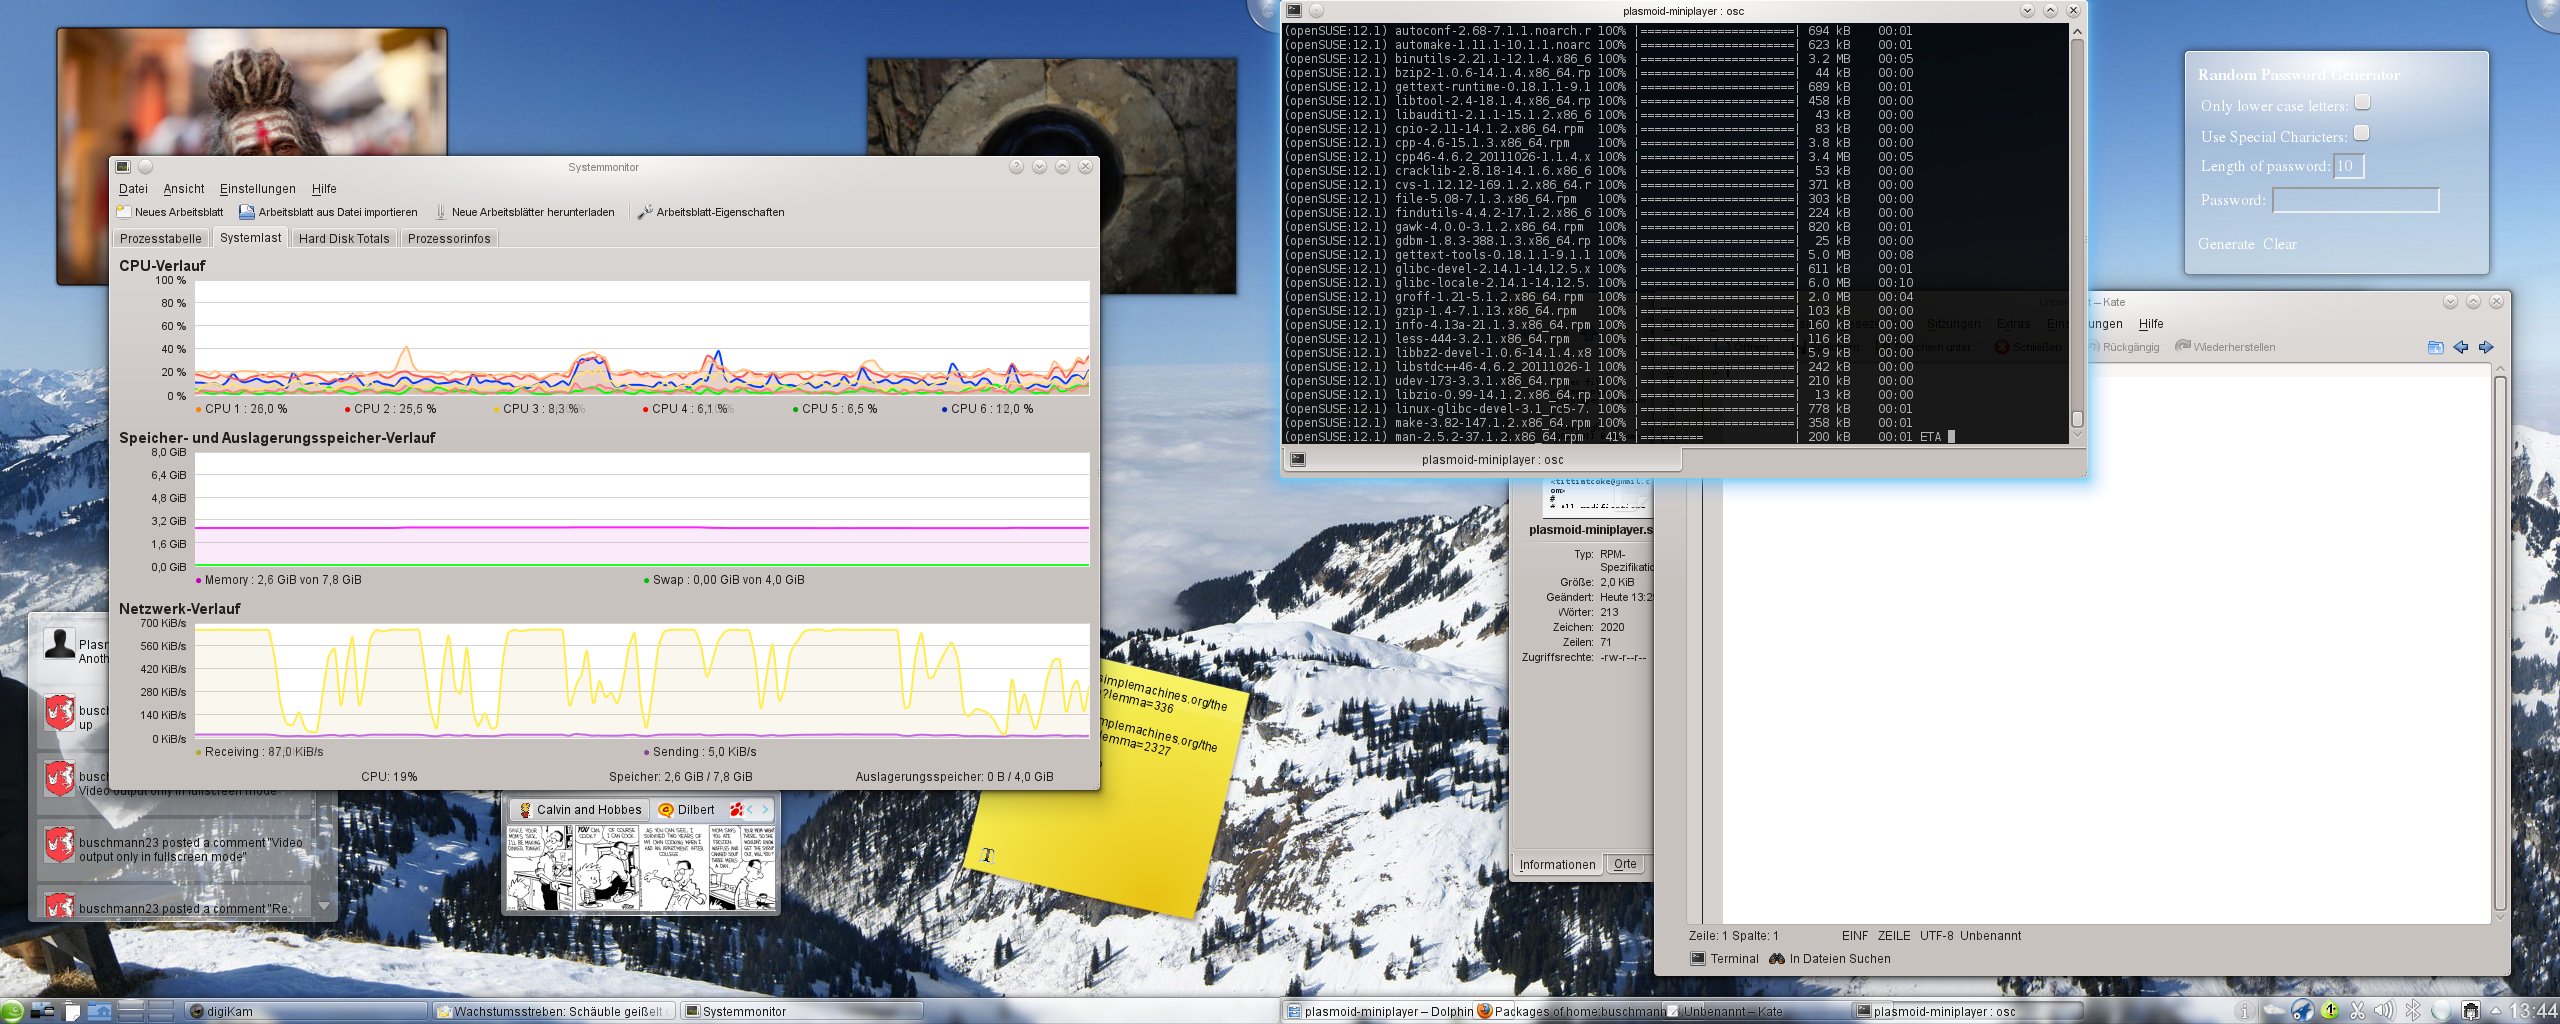Open the volume speaker tray icon
Viewport: 2560px width, 1024px height.
coord(2384,1011)
